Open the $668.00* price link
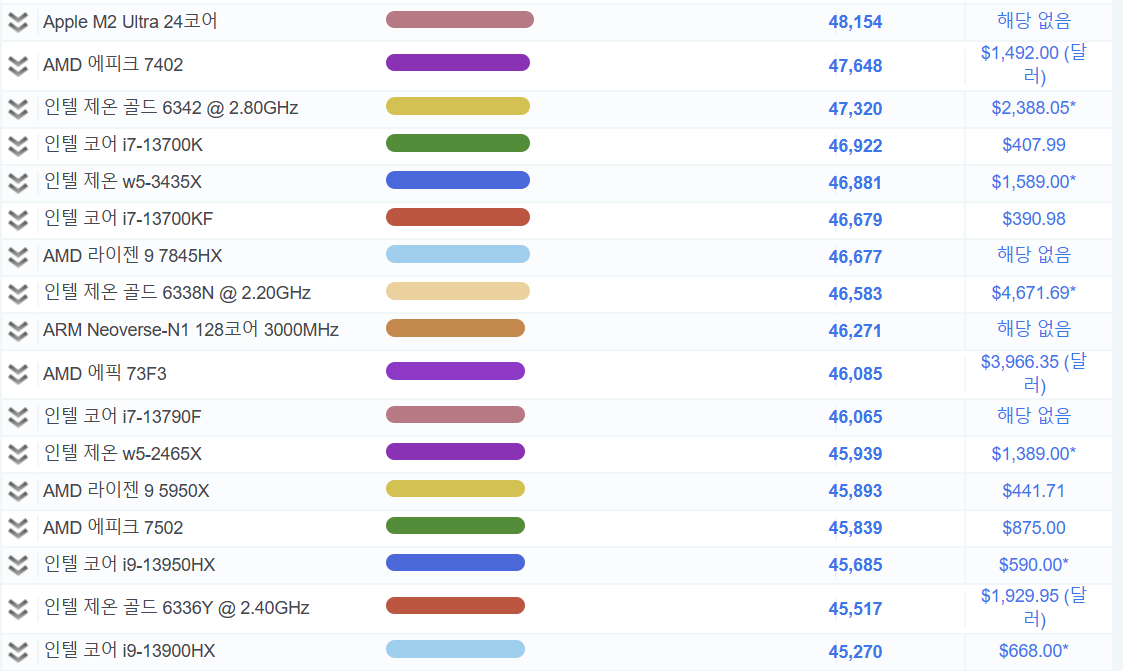The image size is (1123, 671). [1033, 651]
